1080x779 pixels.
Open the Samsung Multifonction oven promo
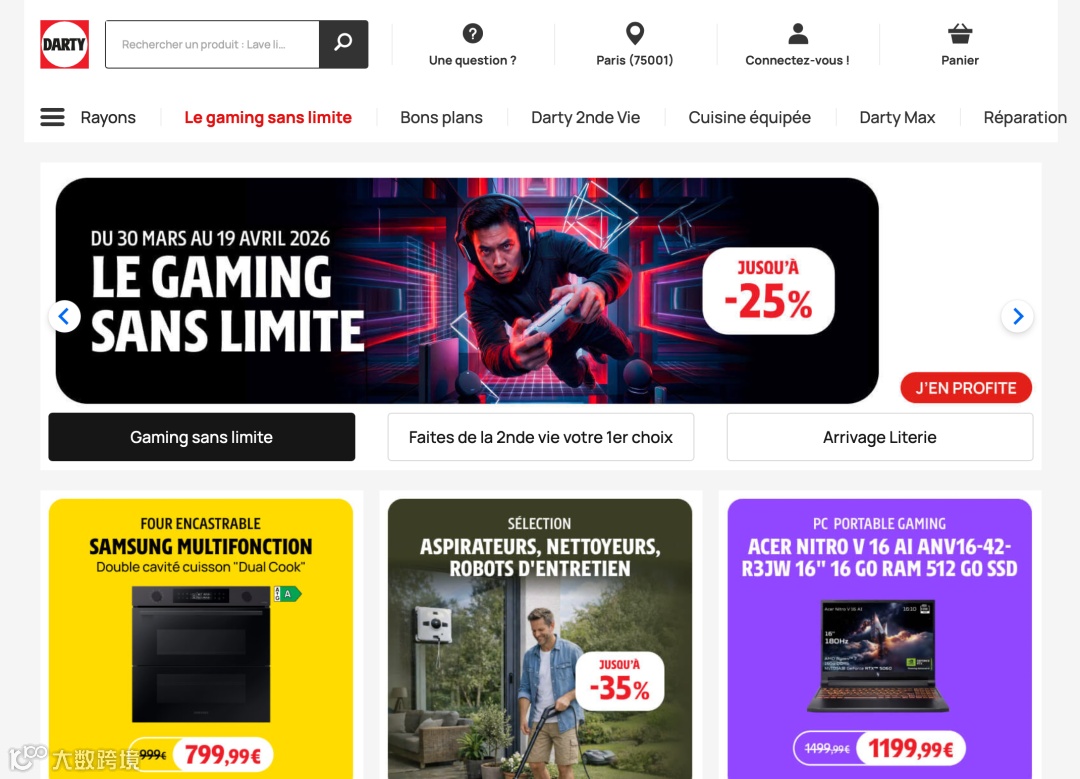pos(201,638)
